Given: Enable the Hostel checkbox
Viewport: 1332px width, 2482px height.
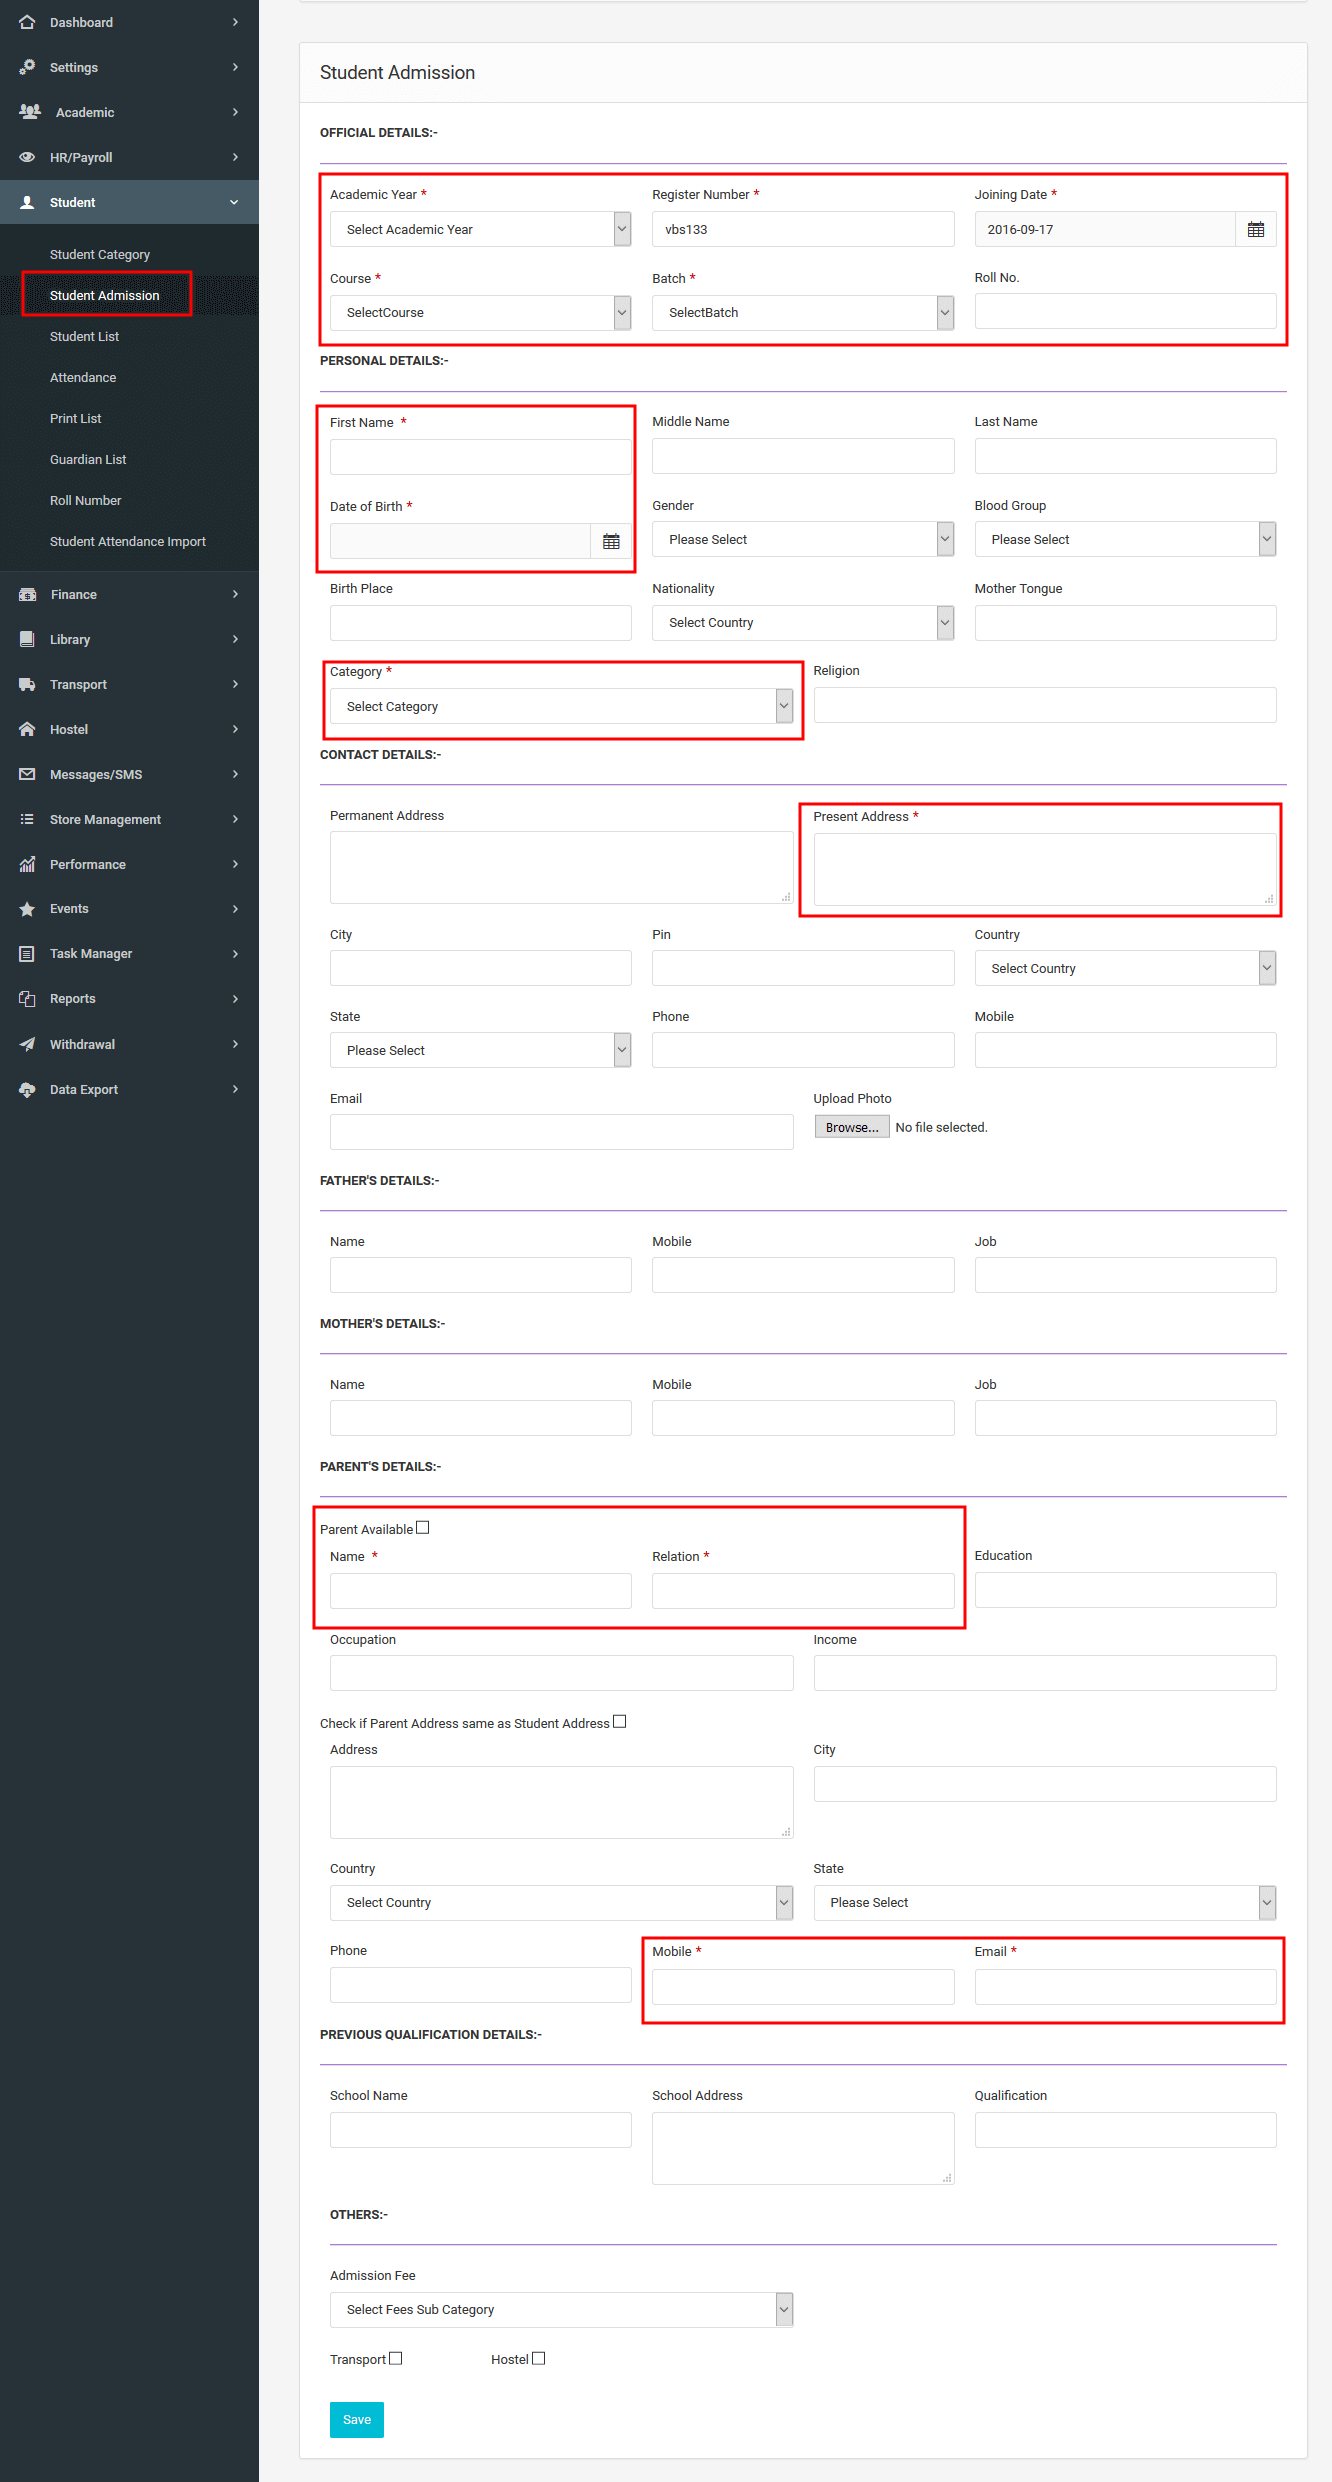Looking at the screenshot, I should pos(539,2358).
